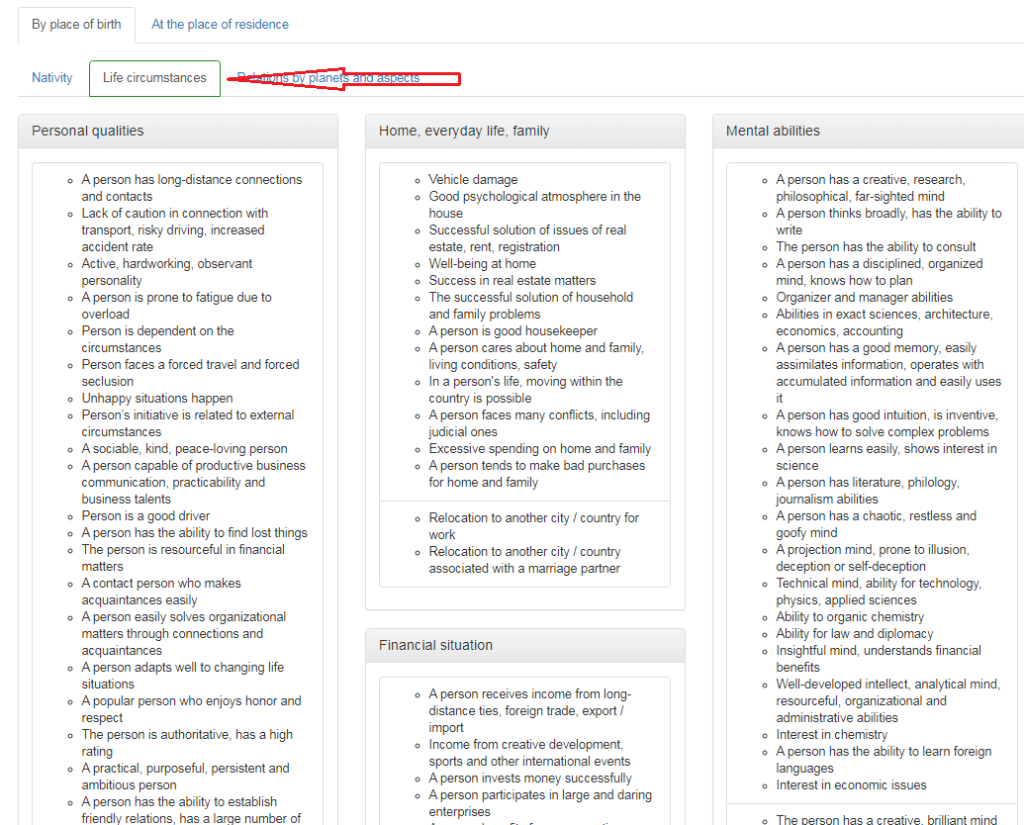
Task: Click 'A person invests money successfully' item
Action: click(530, 778)
